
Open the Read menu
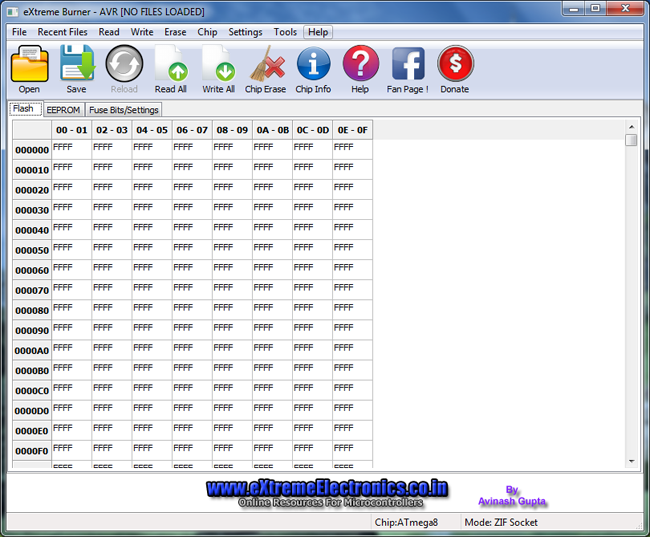pyautogui.click(x=109, y=32)
